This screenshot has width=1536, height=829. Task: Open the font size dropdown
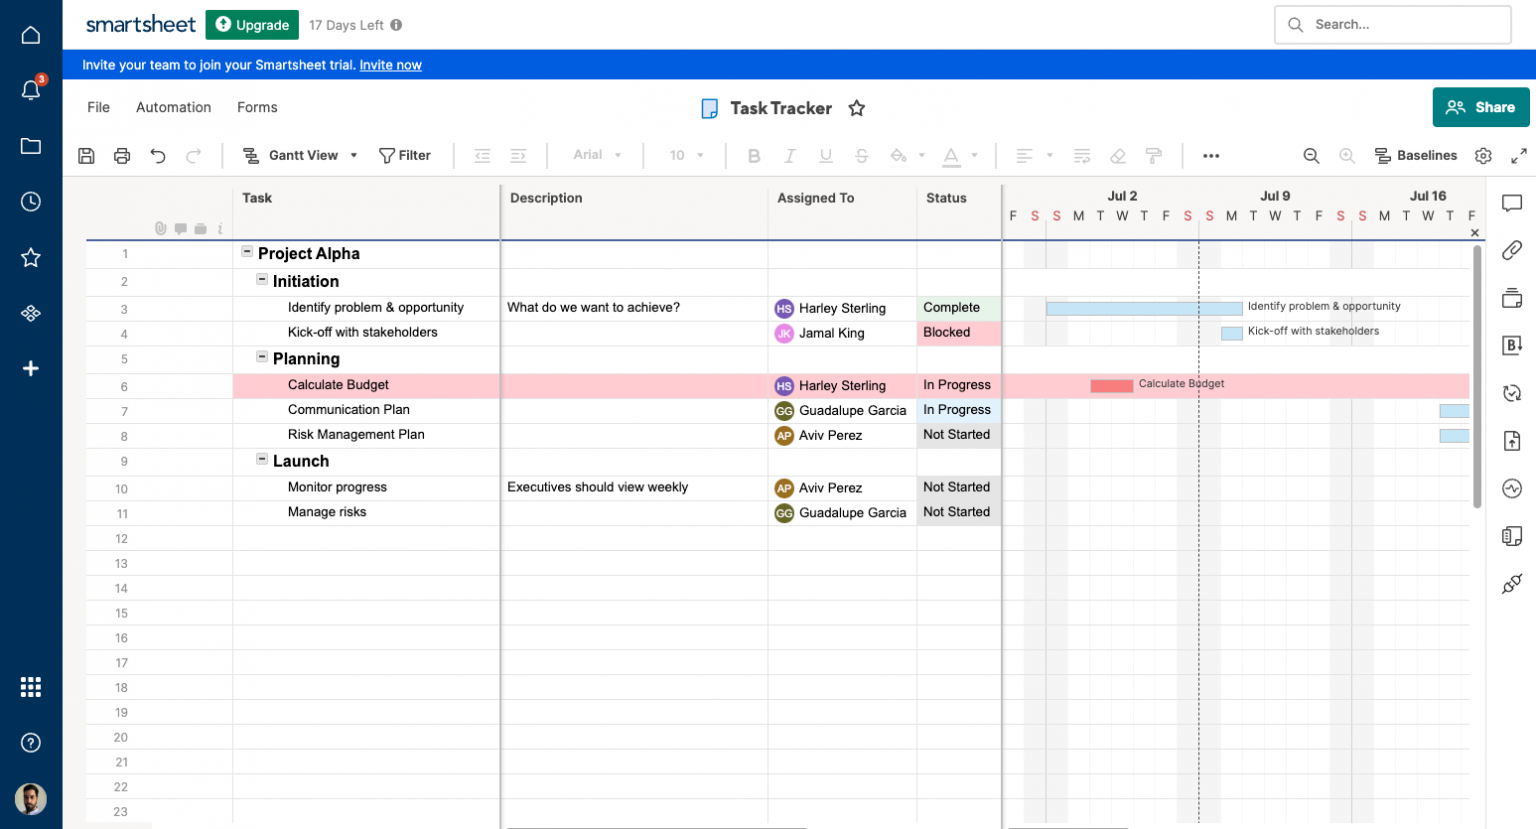(x=685, y=155)
